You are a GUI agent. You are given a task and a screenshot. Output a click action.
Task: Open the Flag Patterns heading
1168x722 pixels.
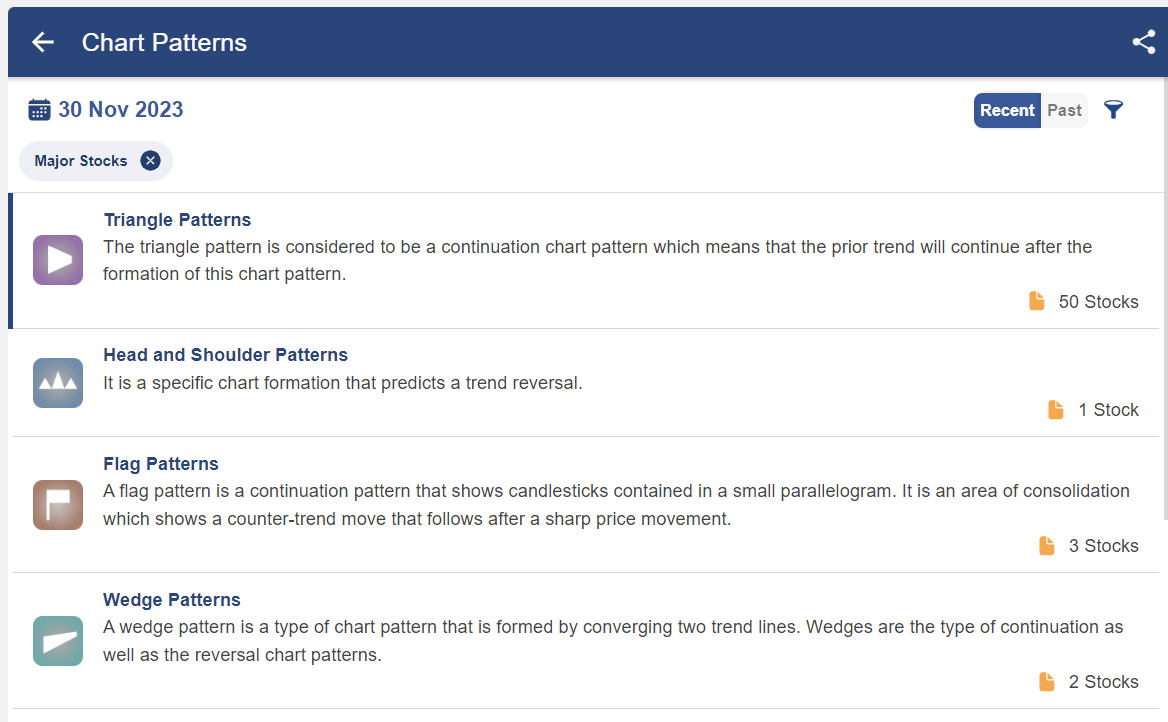point(161,463)
